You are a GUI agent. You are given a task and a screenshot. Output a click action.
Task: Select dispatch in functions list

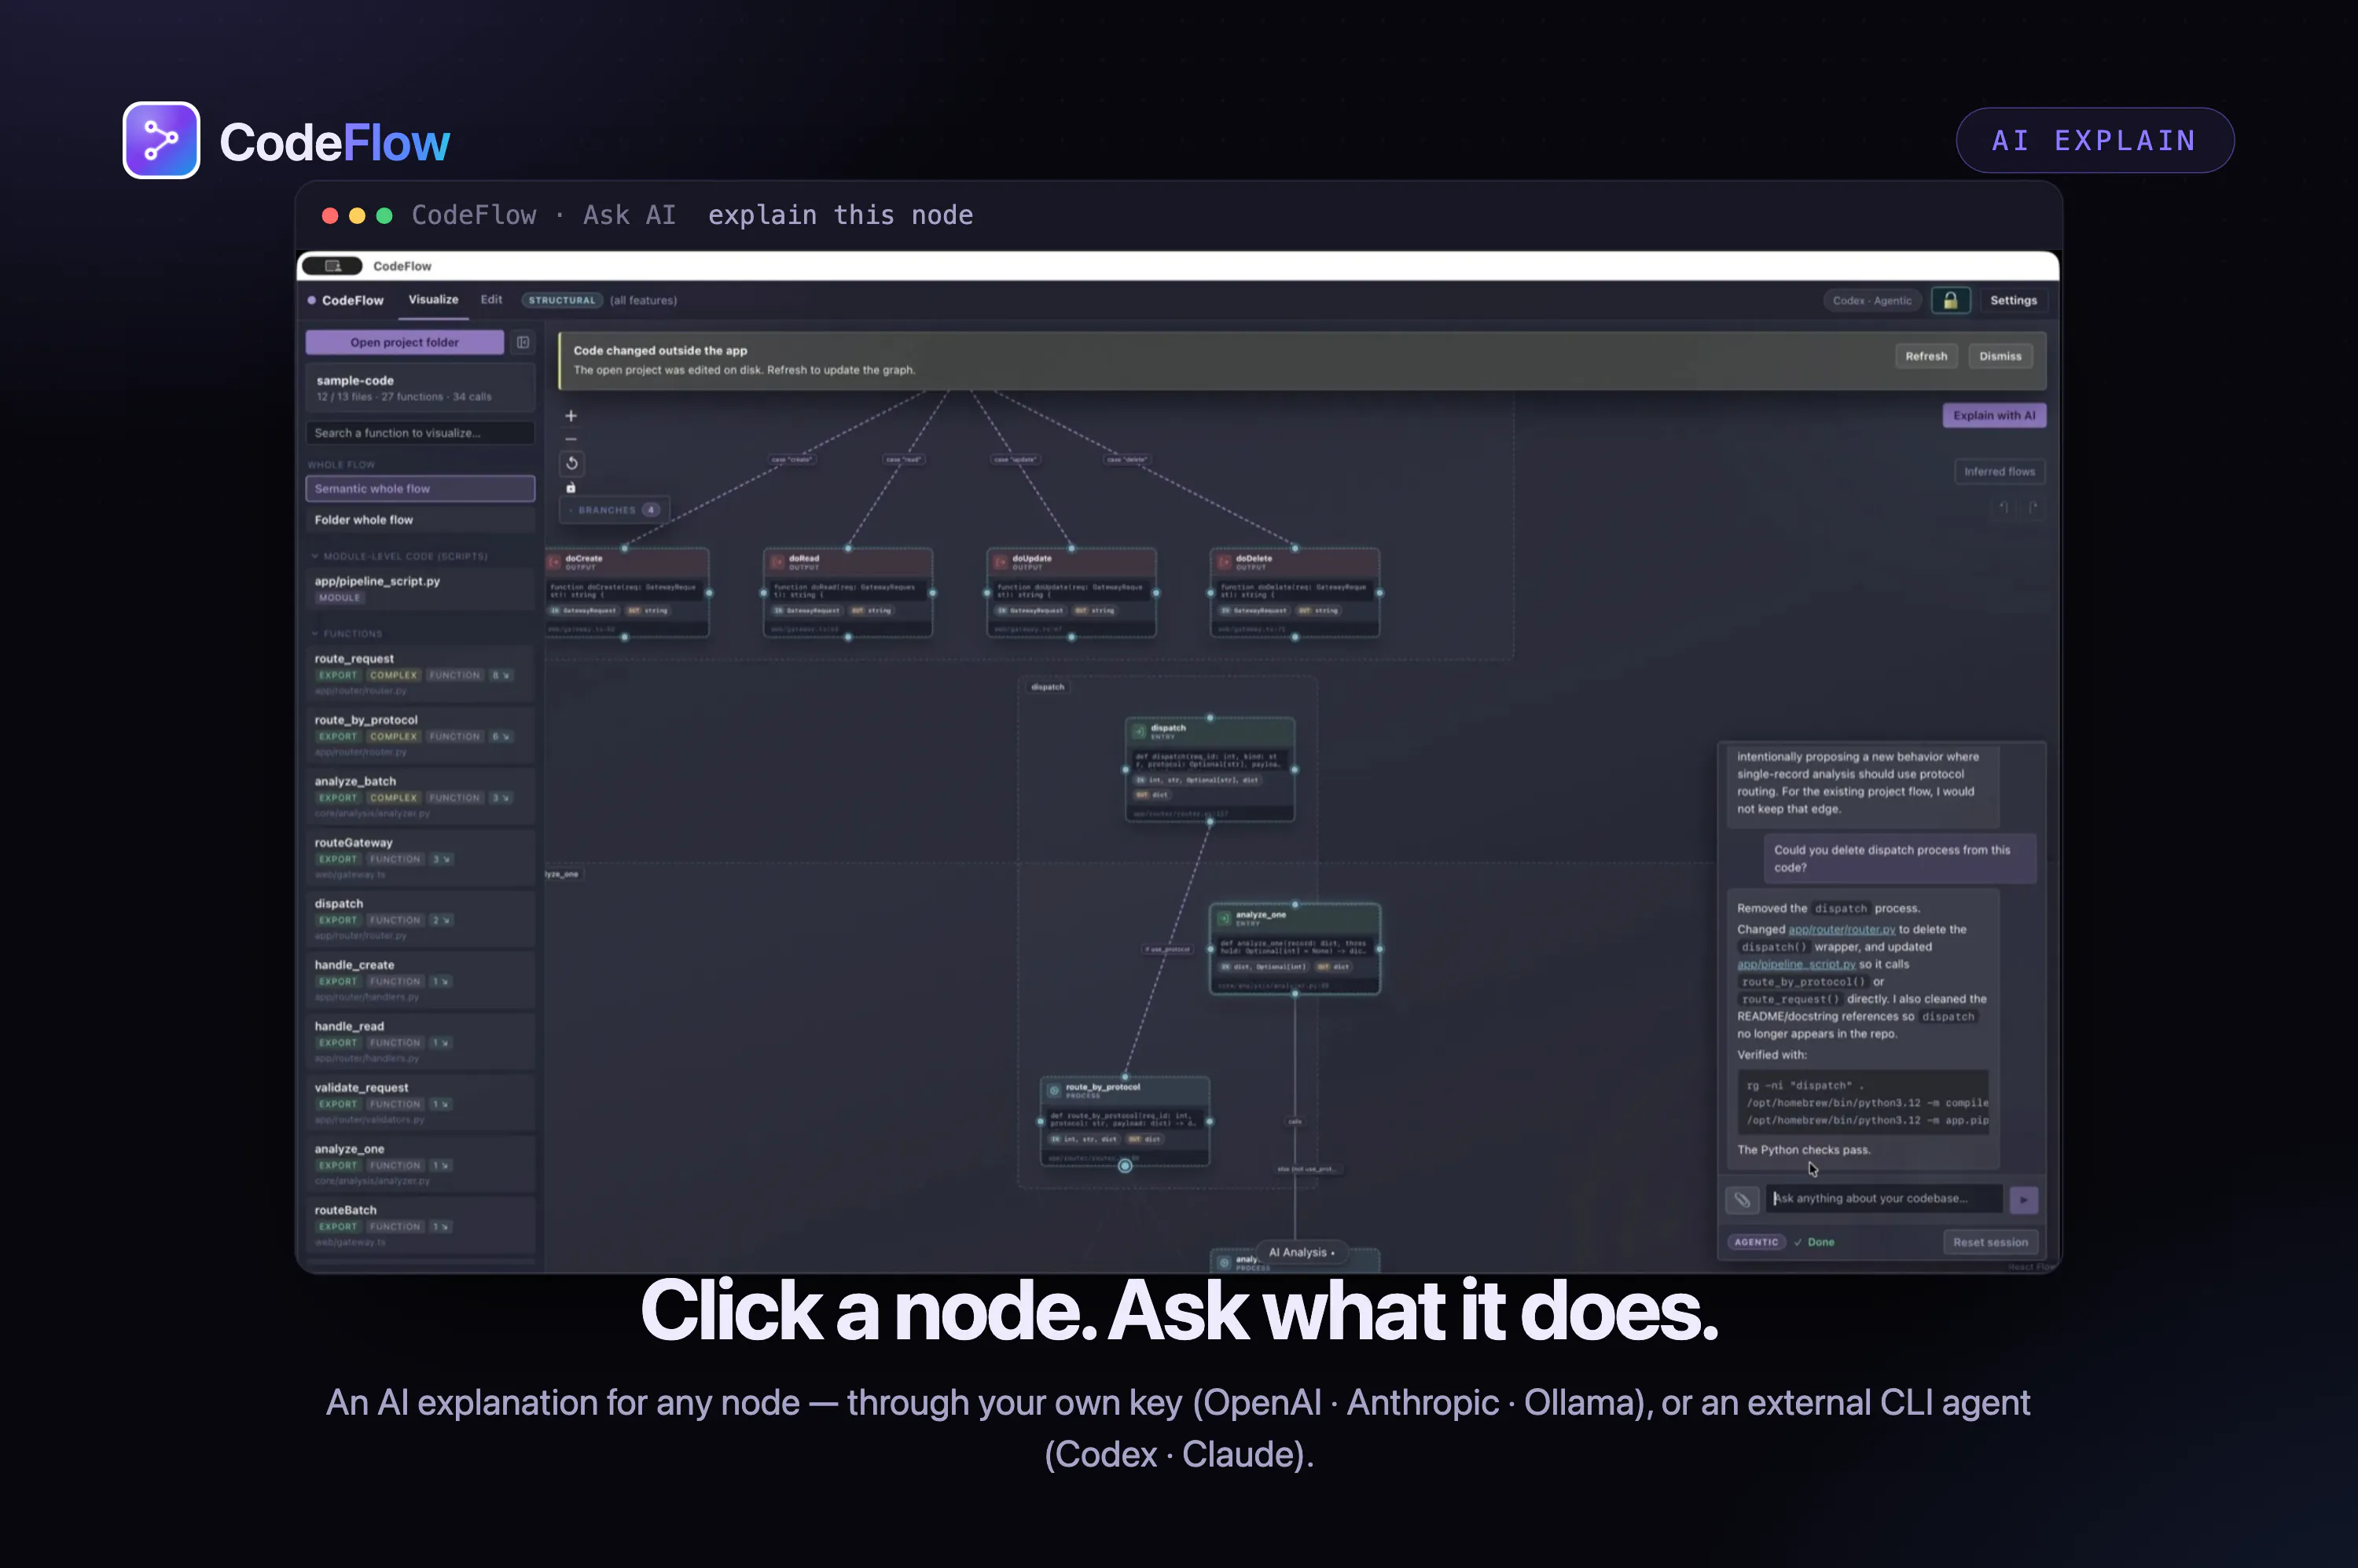(420, 919)
